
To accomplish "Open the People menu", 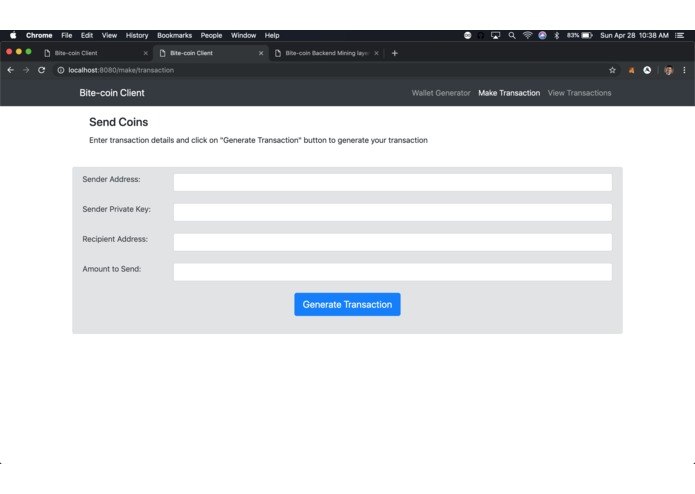I will pos(211,35).
